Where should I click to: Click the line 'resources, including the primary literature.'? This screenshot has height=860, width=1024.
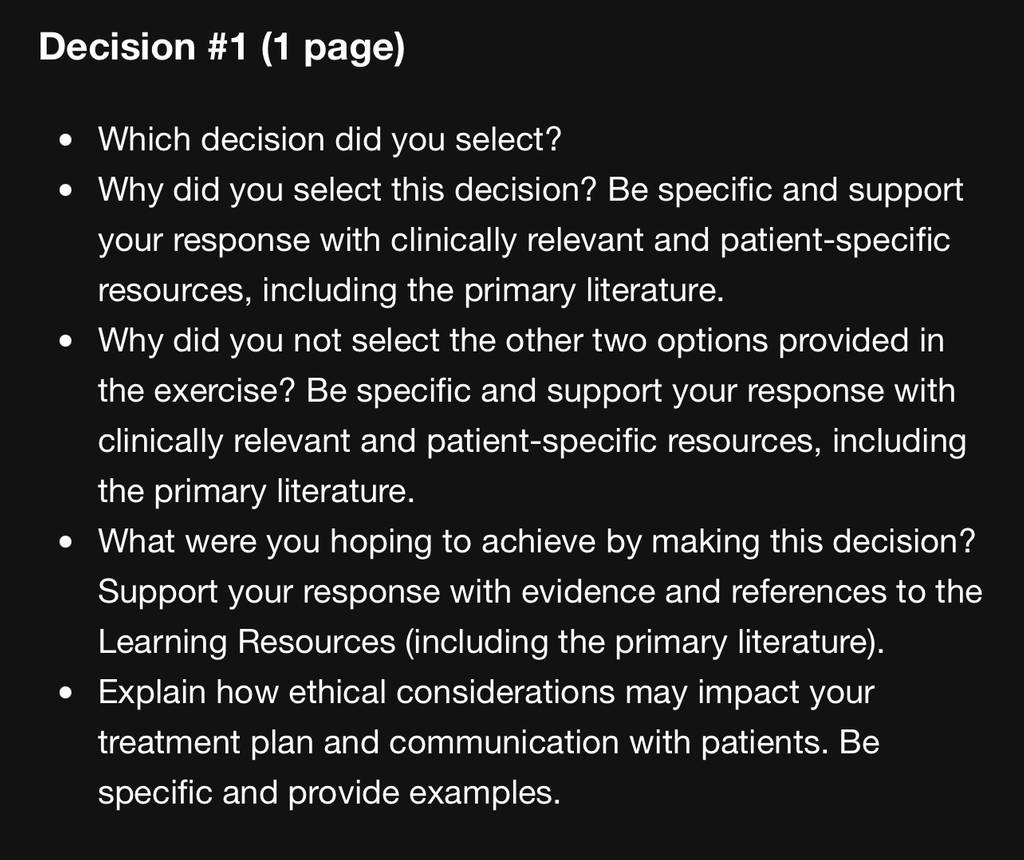tap(411, 290)
